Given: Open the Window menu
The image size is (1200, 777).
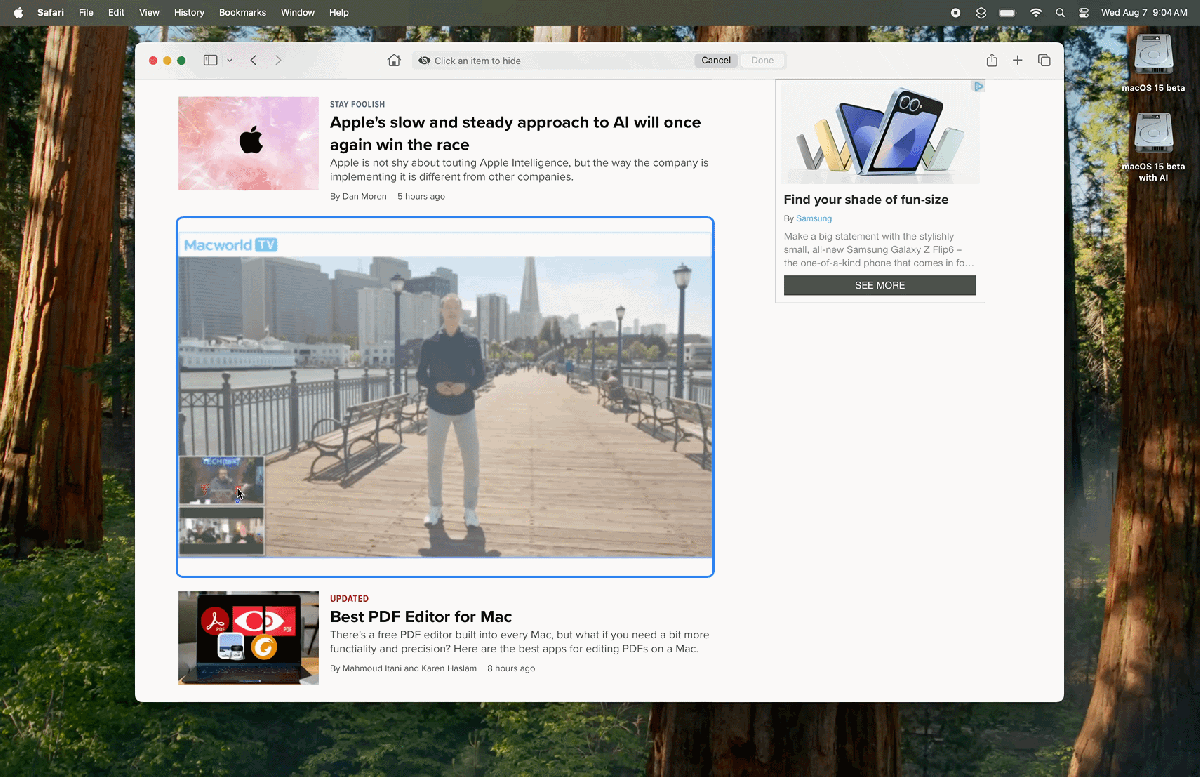Looking at the screenshot, I should pyautogui.click(x=298, y=13).
